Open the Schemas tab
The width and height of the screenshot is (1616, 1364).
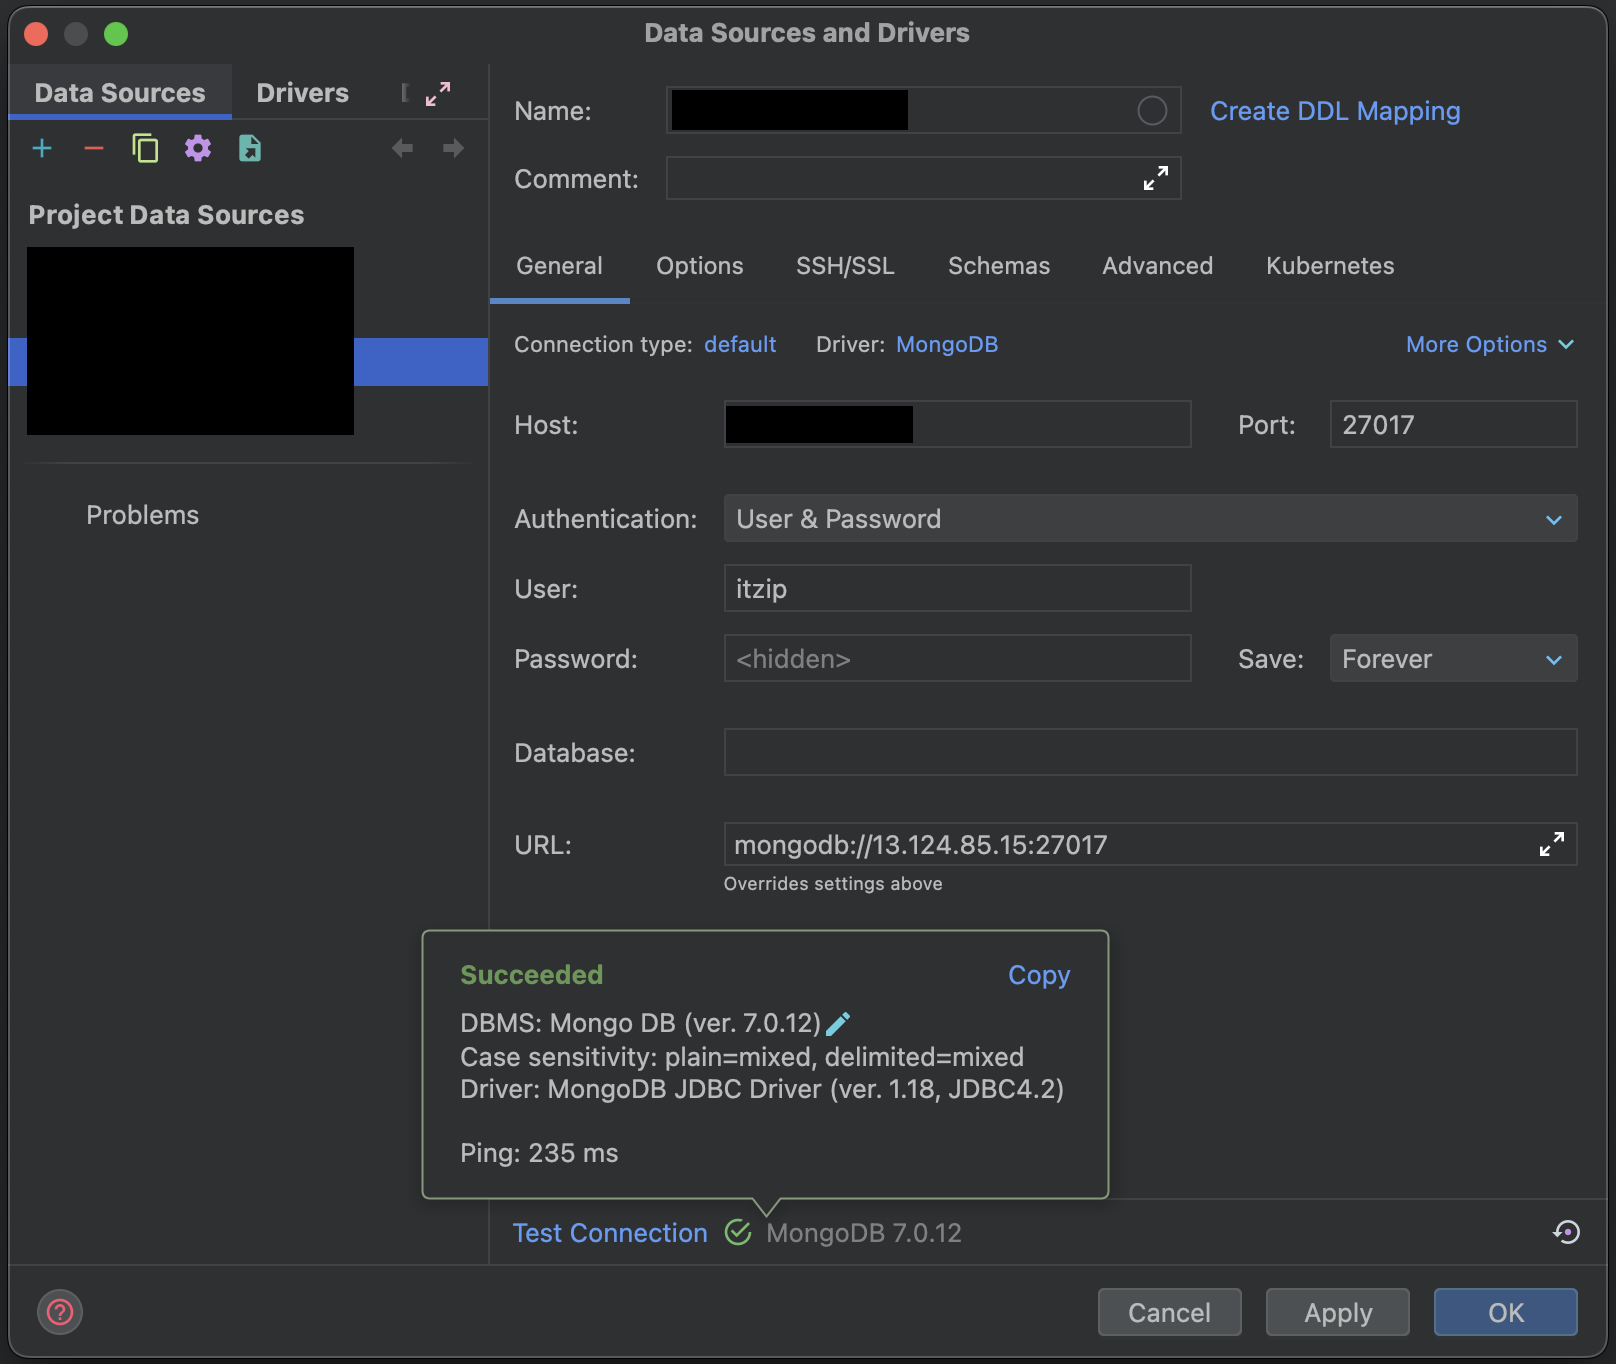coord(999,266)
